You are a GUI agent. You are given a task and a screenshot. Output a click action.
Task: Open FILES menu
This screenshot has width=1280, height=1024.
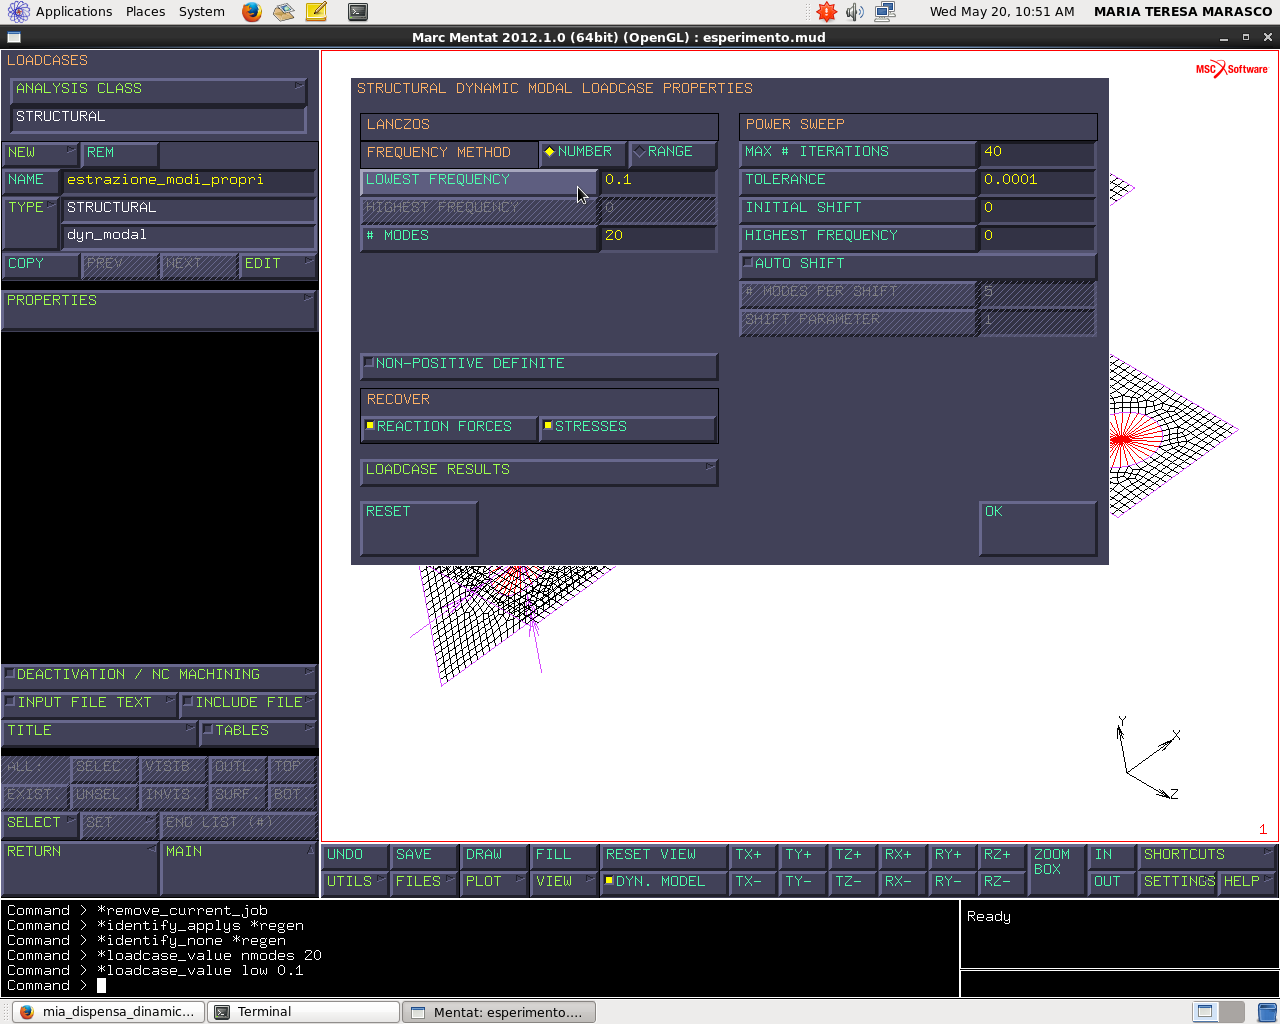[425, 883]
